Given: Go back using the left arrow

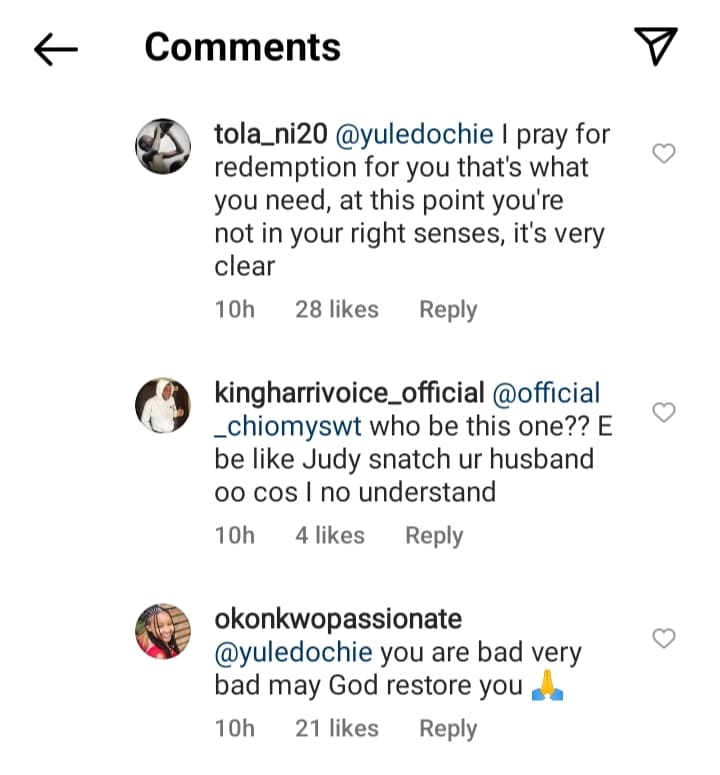Looking at the screenshot, I should [x=56, y=49].
